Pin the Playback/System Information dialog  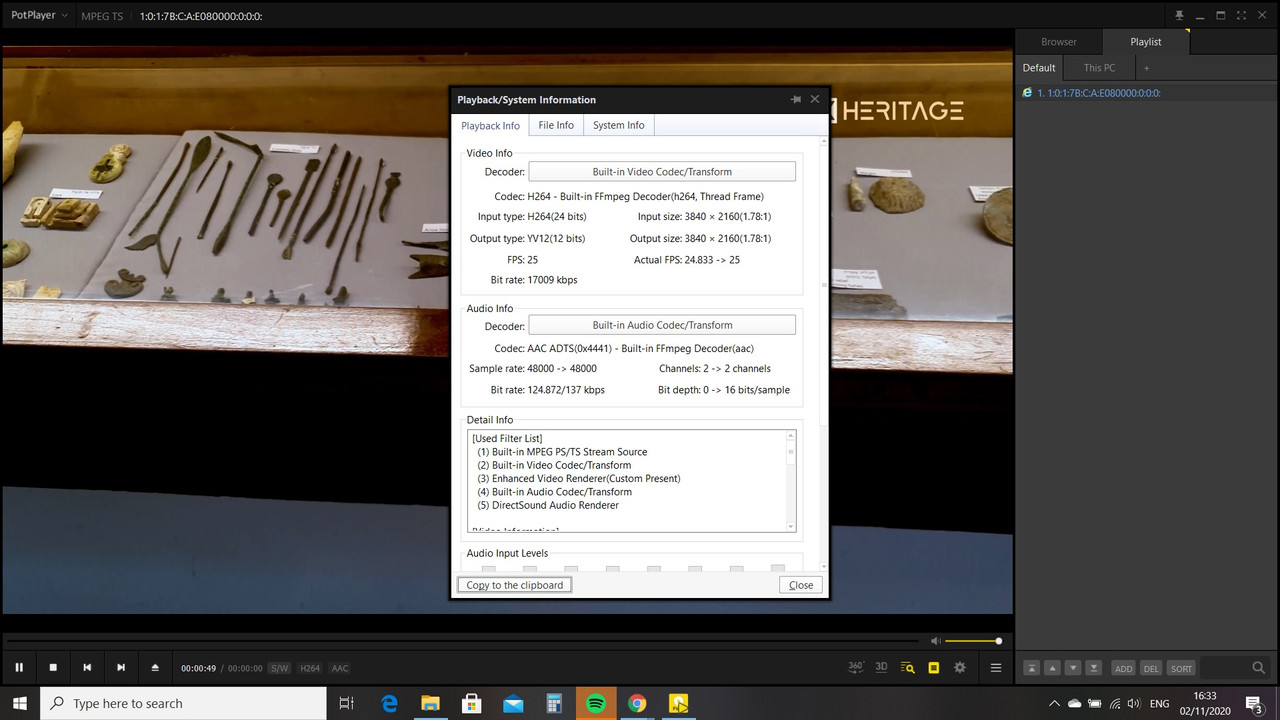tap(796, 99)
